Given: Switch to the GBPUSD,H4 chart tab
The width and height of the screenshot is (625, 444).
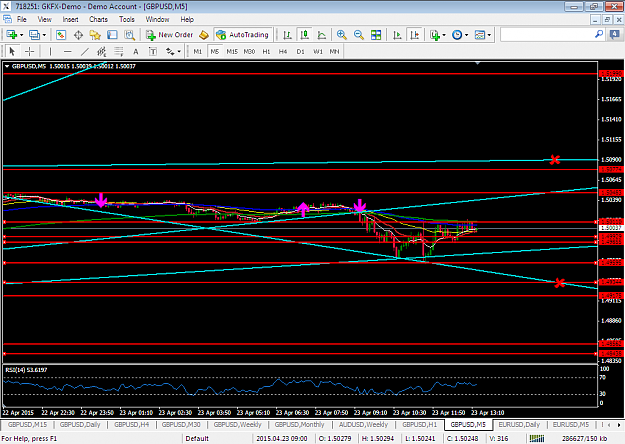Looking at the screenshot, I should (x=132, y=424).
